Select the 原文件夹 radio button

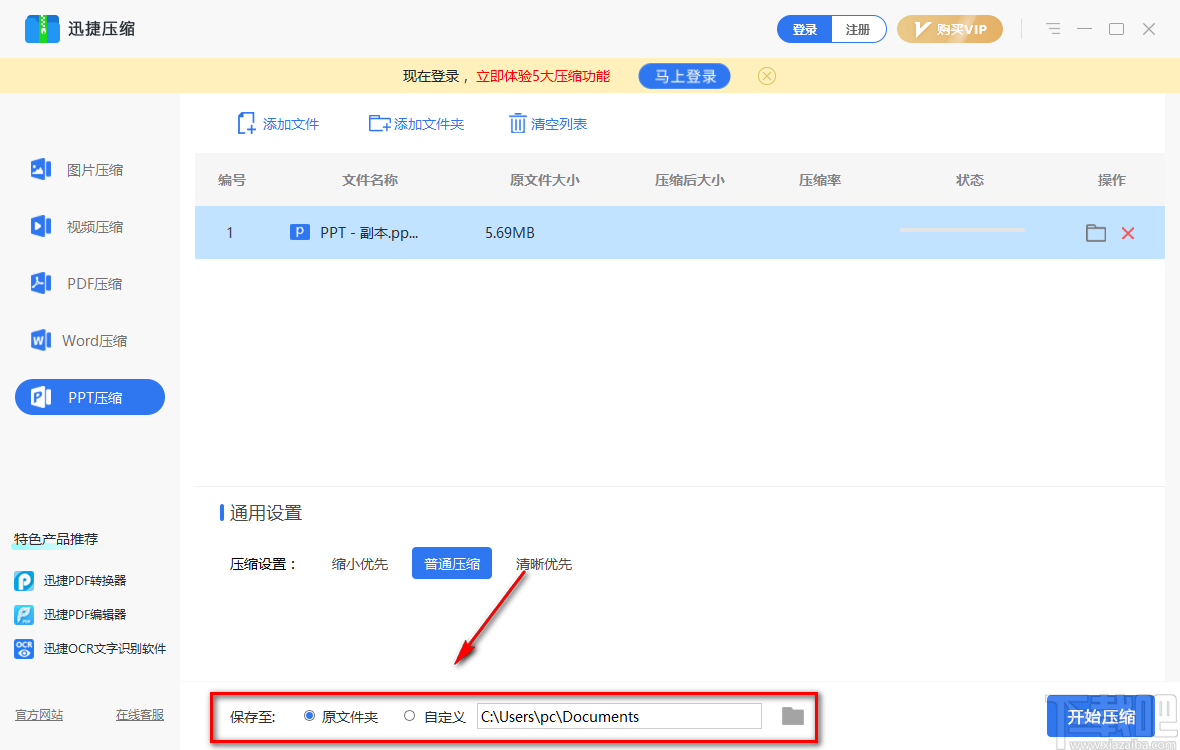[309, 715]
